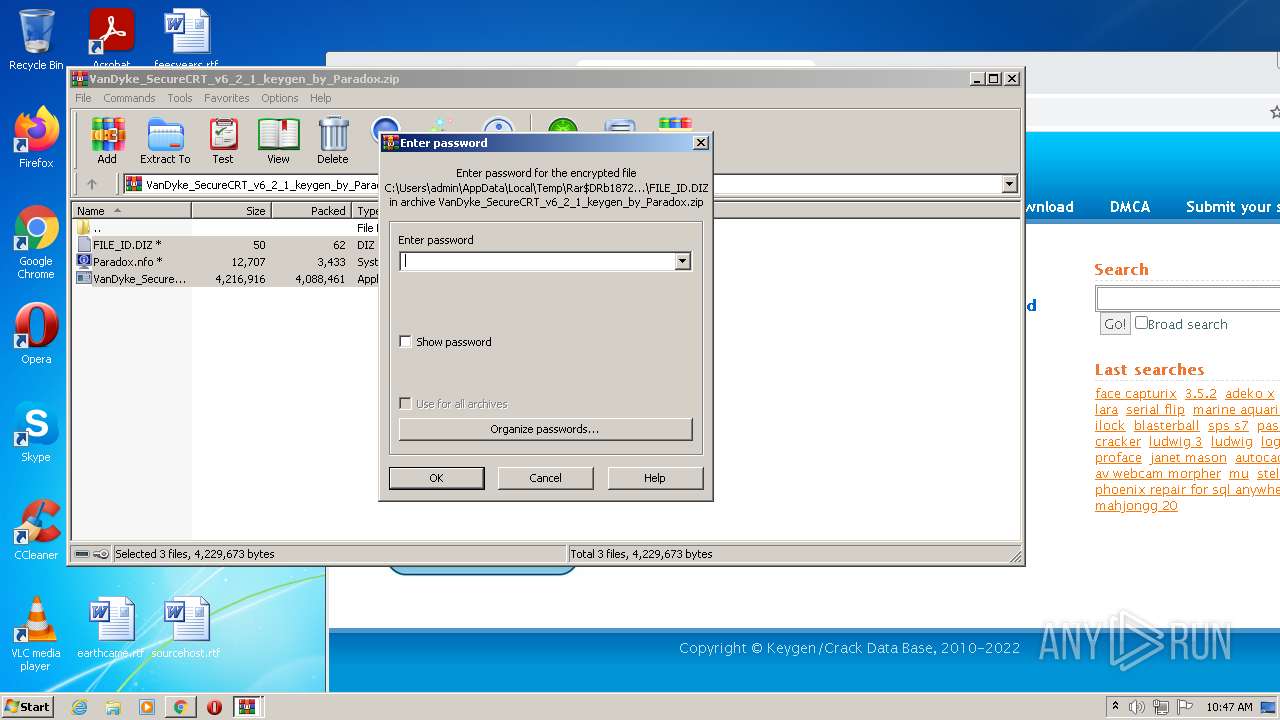This screenshot has height=720, width=1280.
Task: Click the WinRAR taskbar button
Action: [x=248, y=707]
